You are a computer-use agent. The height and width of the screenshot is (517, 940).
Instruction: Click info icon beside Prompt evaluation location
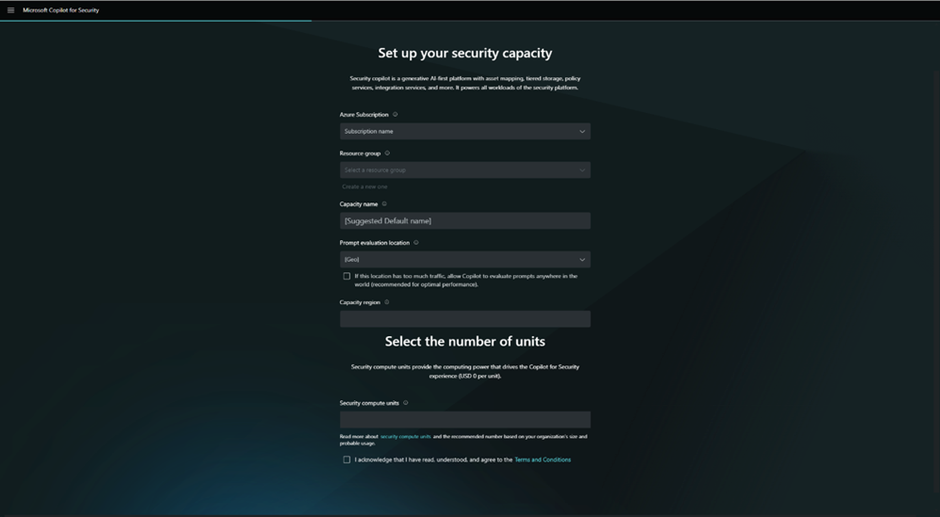(x=416, y=243)
